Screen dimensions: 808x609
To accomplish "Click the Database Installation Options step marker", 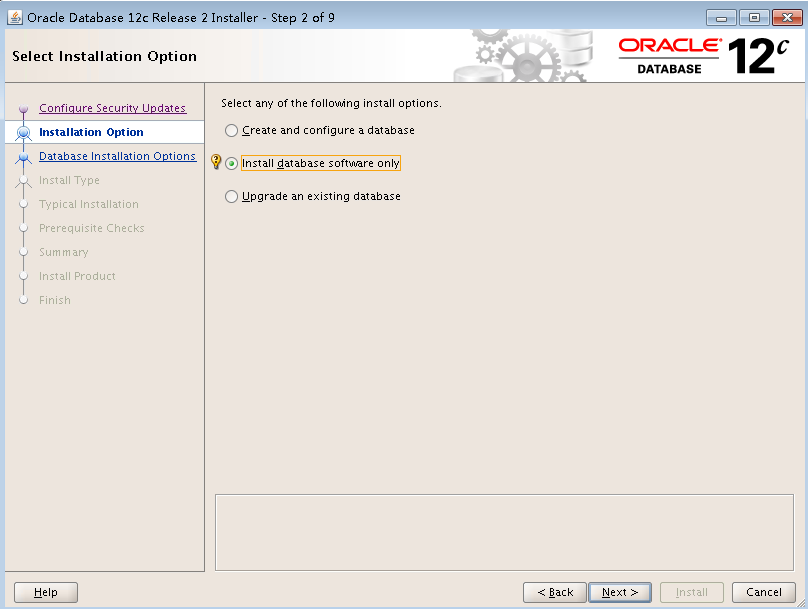I will (23, 157).
